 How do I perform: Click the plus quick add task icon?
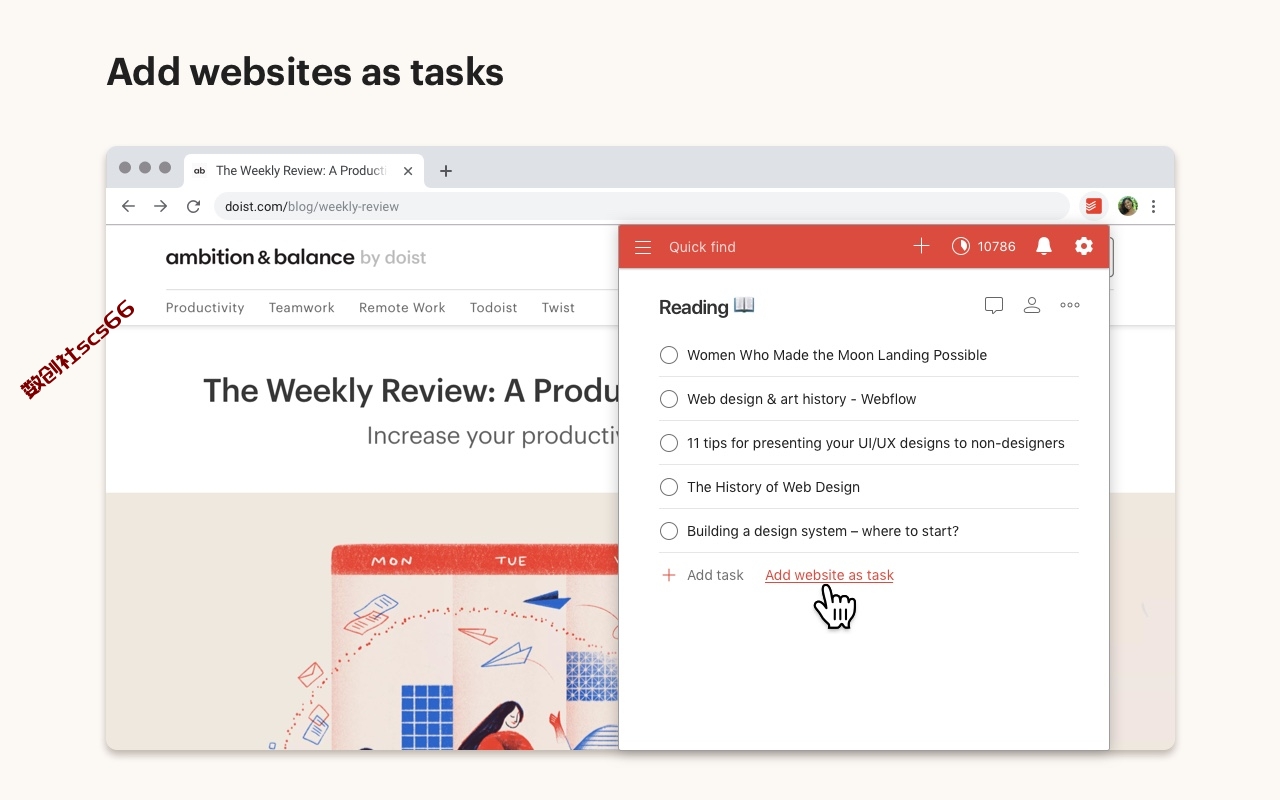click(x=921, y=246)
